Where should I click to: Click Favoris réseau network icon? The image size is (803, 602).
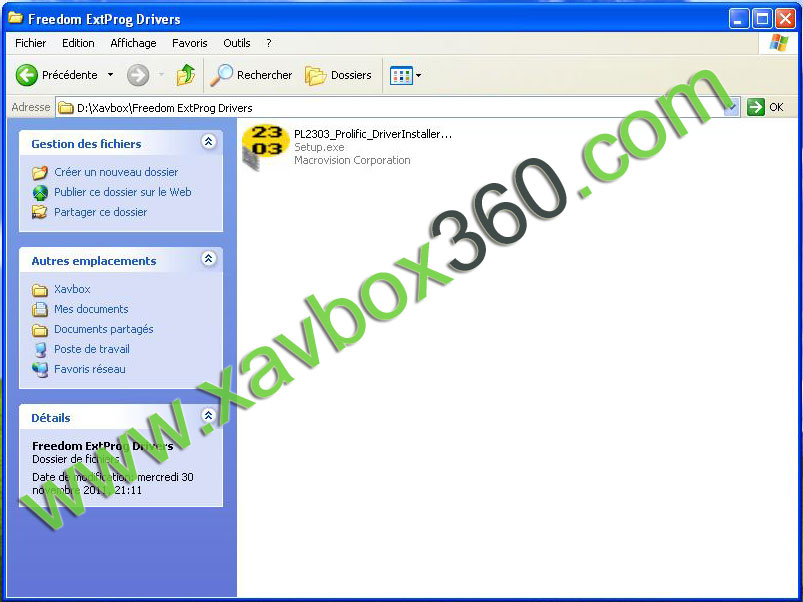(40, 370)
